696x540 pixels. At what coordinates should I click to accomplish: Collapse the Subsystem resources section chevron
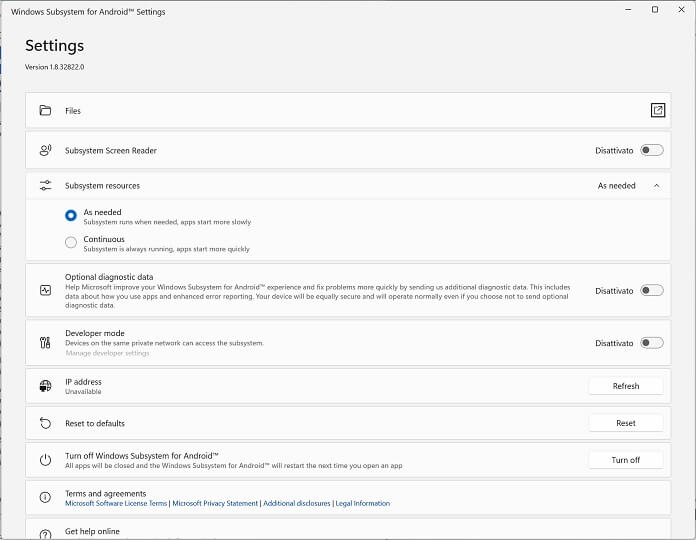656,185
